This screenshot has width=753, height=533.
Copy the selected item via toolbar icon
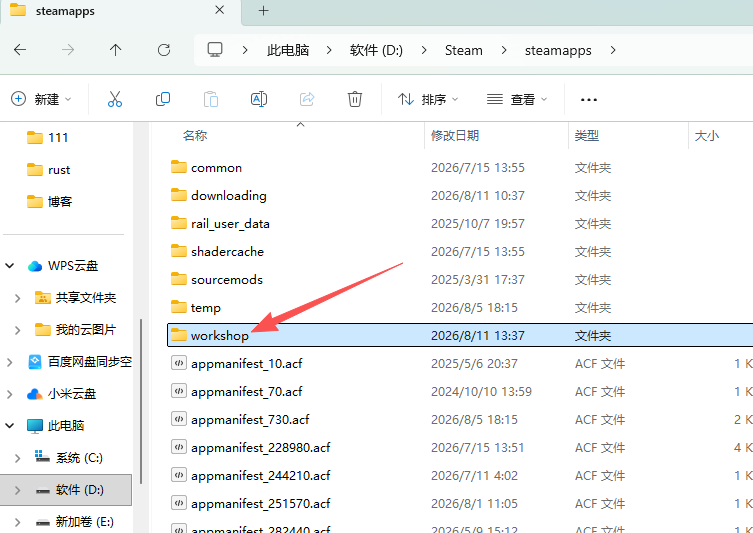[163, 99]
